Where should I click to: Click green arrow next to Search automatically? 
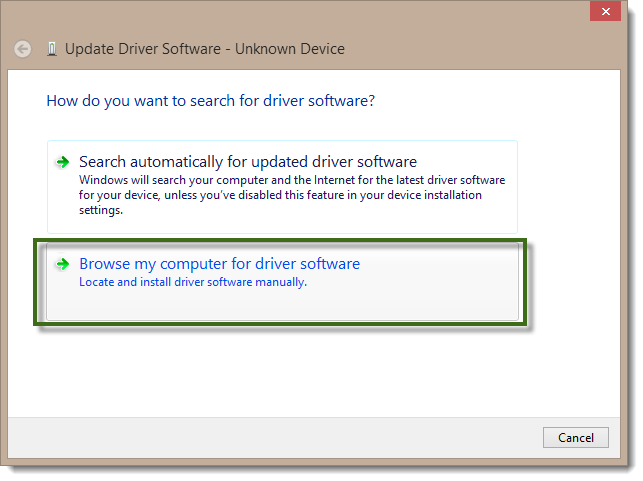tap(63, 162)
